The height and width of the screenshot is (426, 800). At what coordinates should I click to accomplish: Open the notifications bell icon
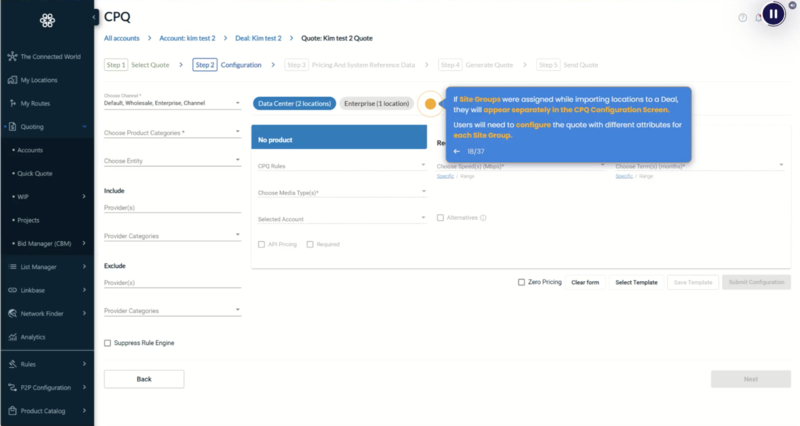pyautogui.click(x=758, y=18)
